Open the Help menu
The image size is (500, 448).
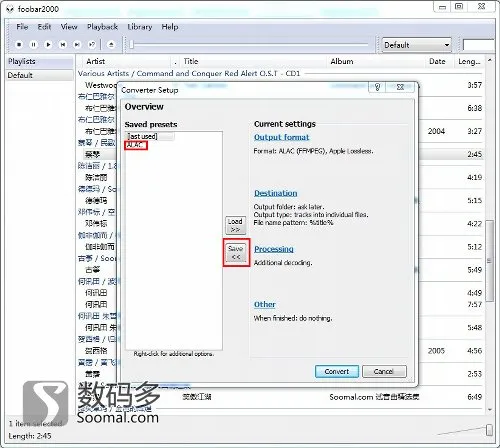click(170, 27)
